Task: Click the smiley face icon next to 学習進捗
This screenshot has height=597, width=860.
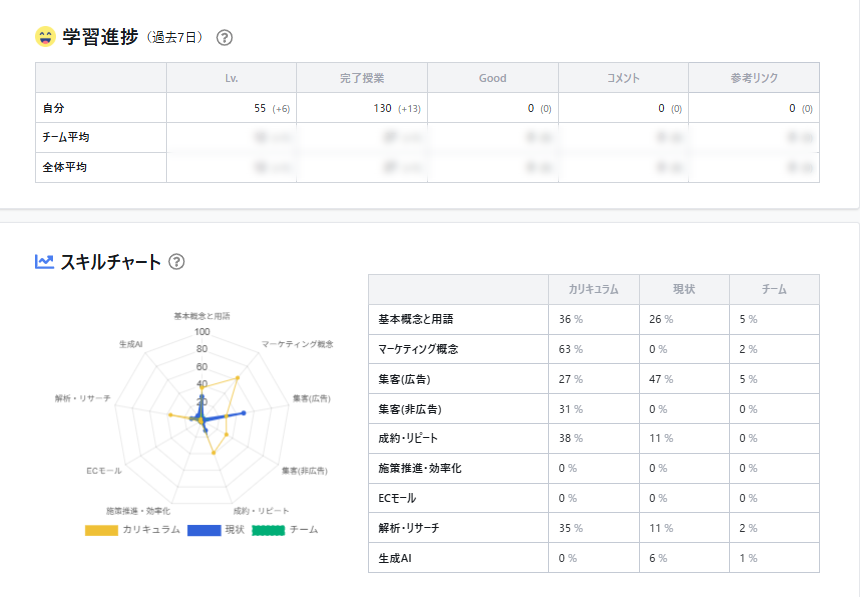Action: tap(45, 37)
